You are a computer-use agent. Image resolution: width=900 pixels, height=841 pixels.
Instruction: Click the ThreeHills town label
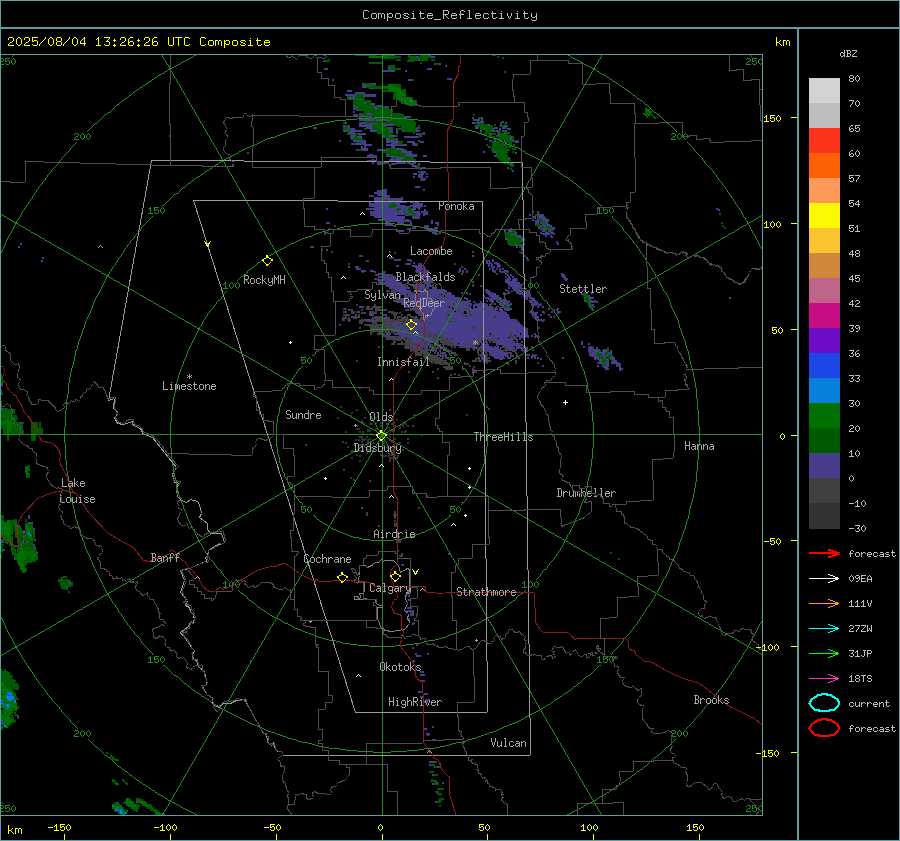pyautogui.click(x=503, y=437)
